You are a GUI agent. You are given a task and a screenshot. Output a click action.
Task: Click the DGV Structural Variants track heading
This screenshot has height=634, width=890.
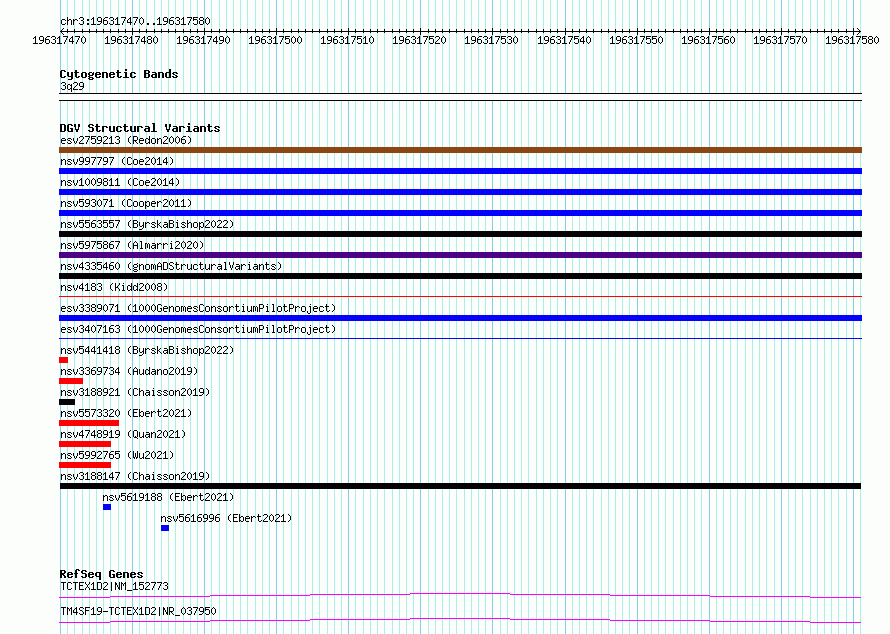click(x=140, y=128)
